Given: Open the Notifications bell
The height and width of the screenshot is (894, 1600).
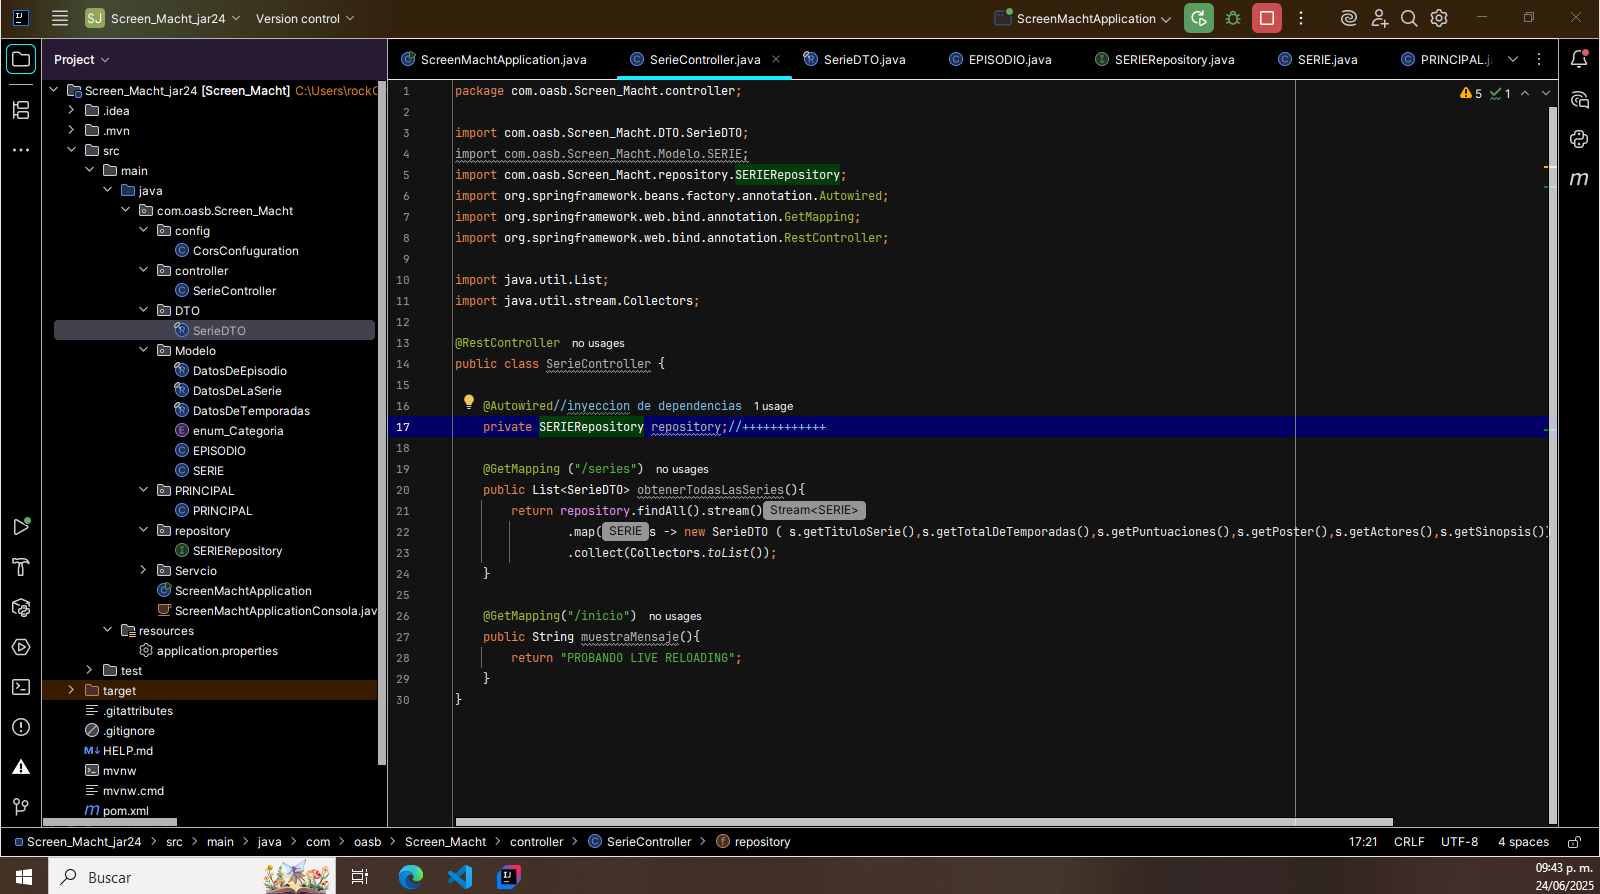Looking at the screenshot, I should [1579, 59].
